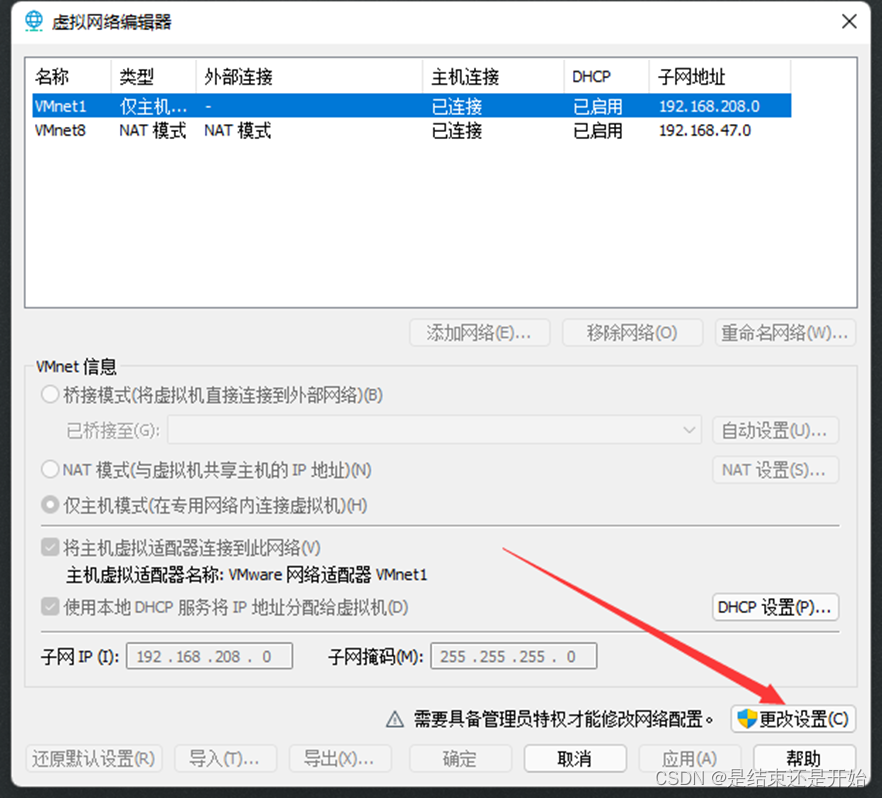The image size is (882, 798).
Task: Click the 帮助 button
Action: point(804,759)
